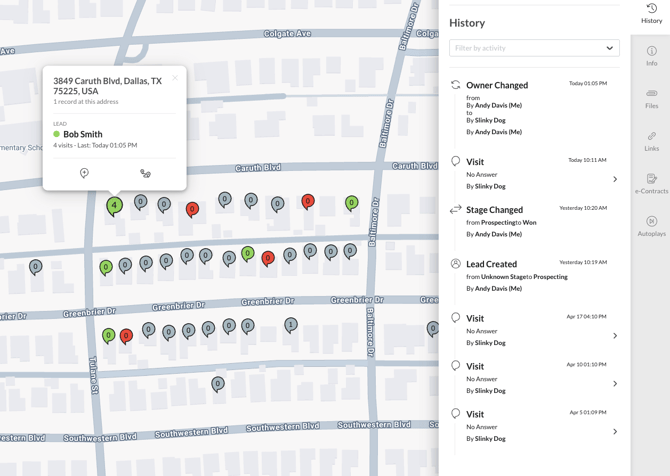Select the gray map pin labeled 1
The height and width of the screenshot is (476, 670).
291,325
